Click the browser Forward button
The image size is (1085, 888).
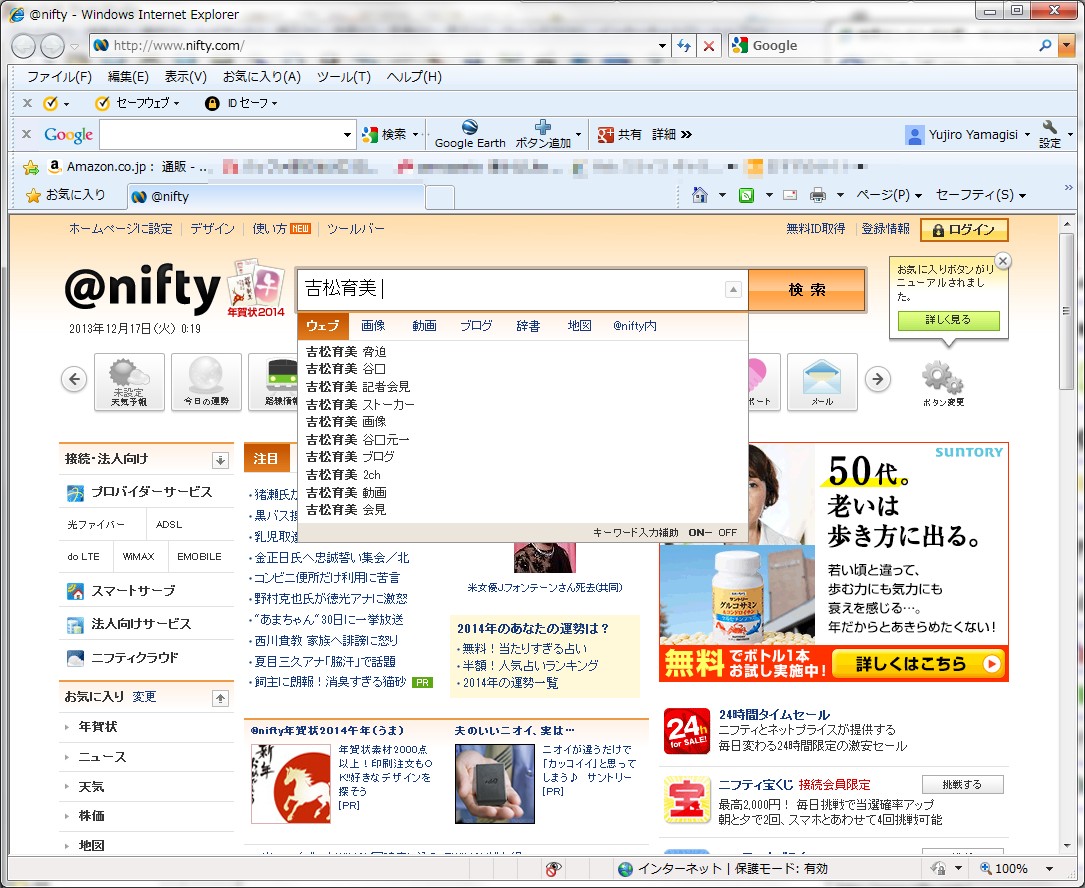coord(52,46)
